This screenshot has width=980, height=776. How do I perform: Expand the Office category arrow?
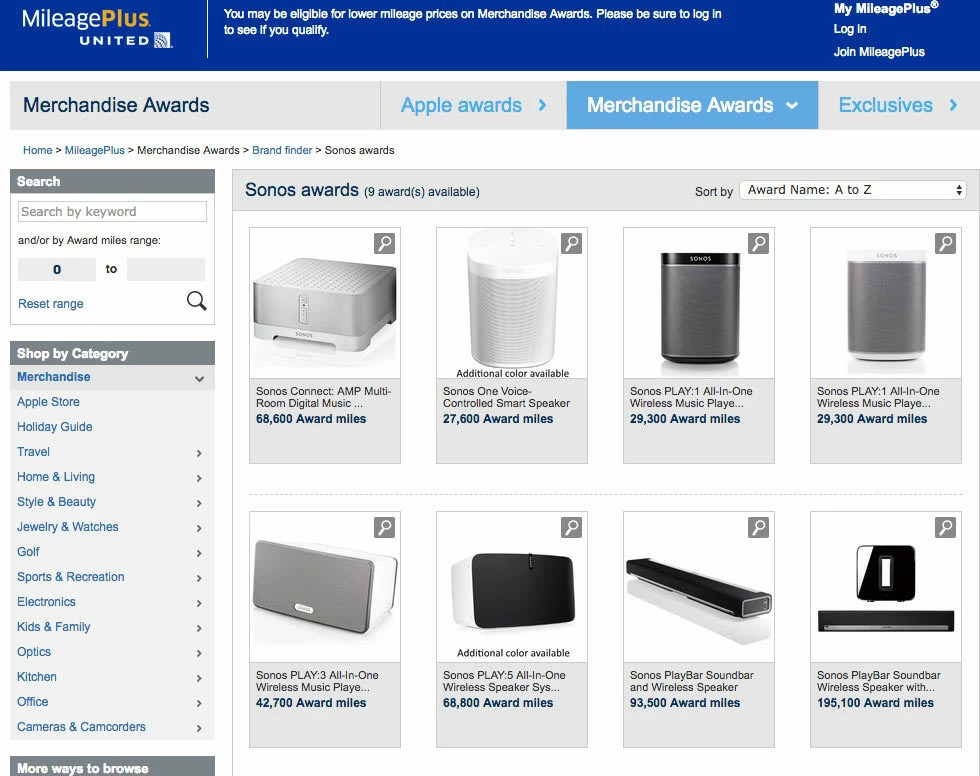(199, 703)
